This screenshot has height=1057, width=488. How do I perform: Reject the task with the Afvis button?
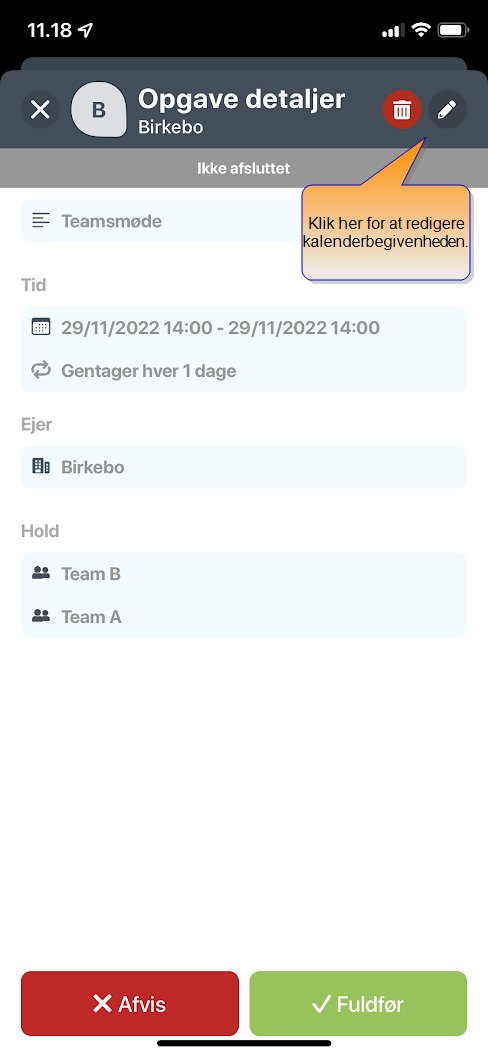point(130,1004)
